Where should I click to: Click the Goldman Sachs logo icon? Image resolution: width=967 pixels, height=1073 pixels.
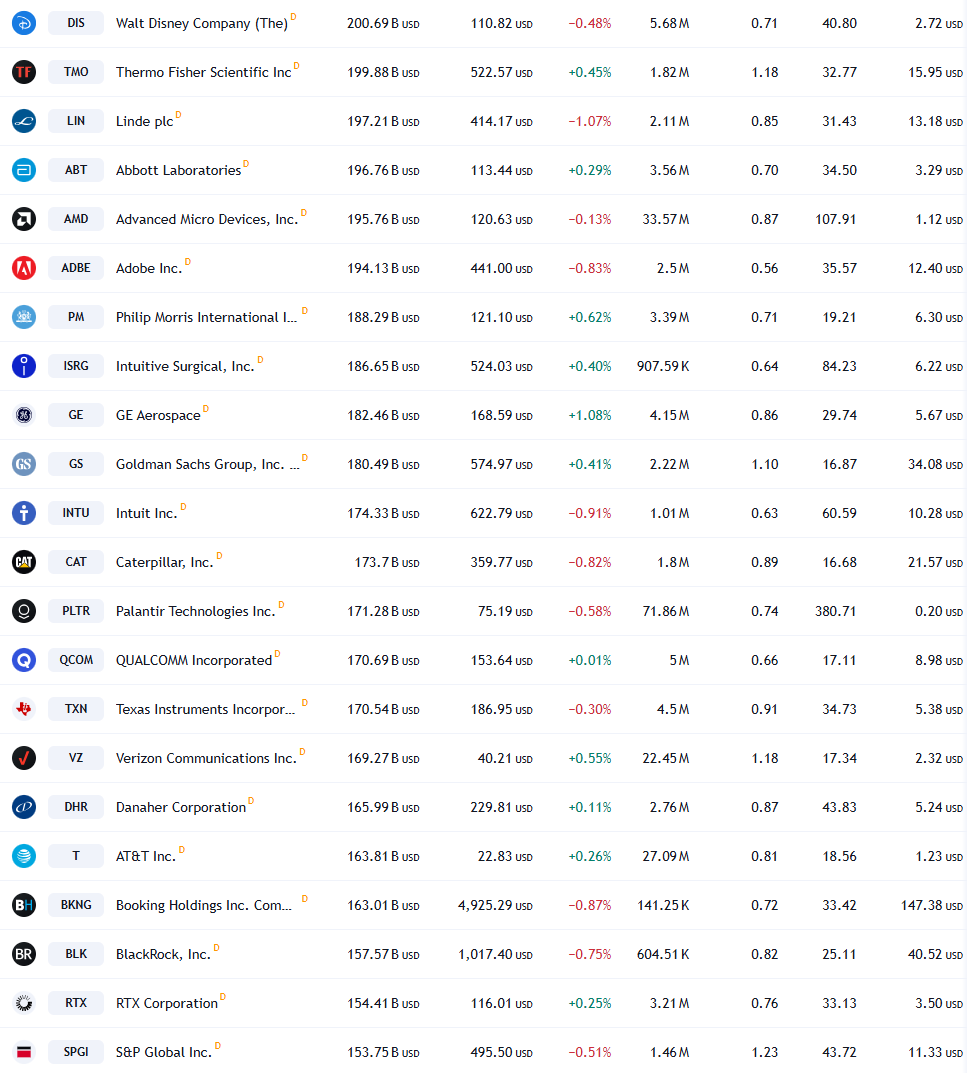pyautogui.click(x=24, y=464)
